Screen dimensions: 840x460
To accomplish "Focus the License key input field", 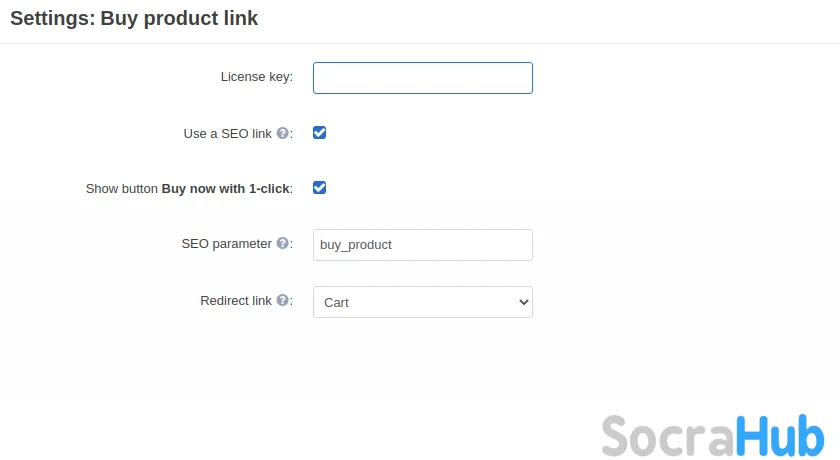I will 422,78.
